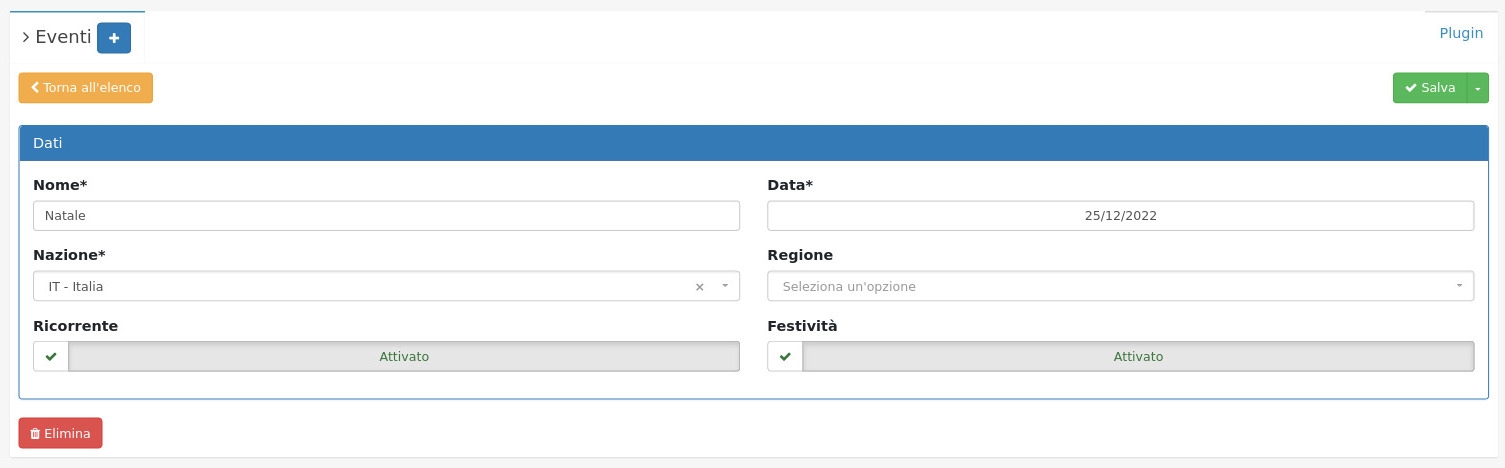Screen dimensions: 1505x468
Task: Click the Data date field
Action: tap(1120, 216)
